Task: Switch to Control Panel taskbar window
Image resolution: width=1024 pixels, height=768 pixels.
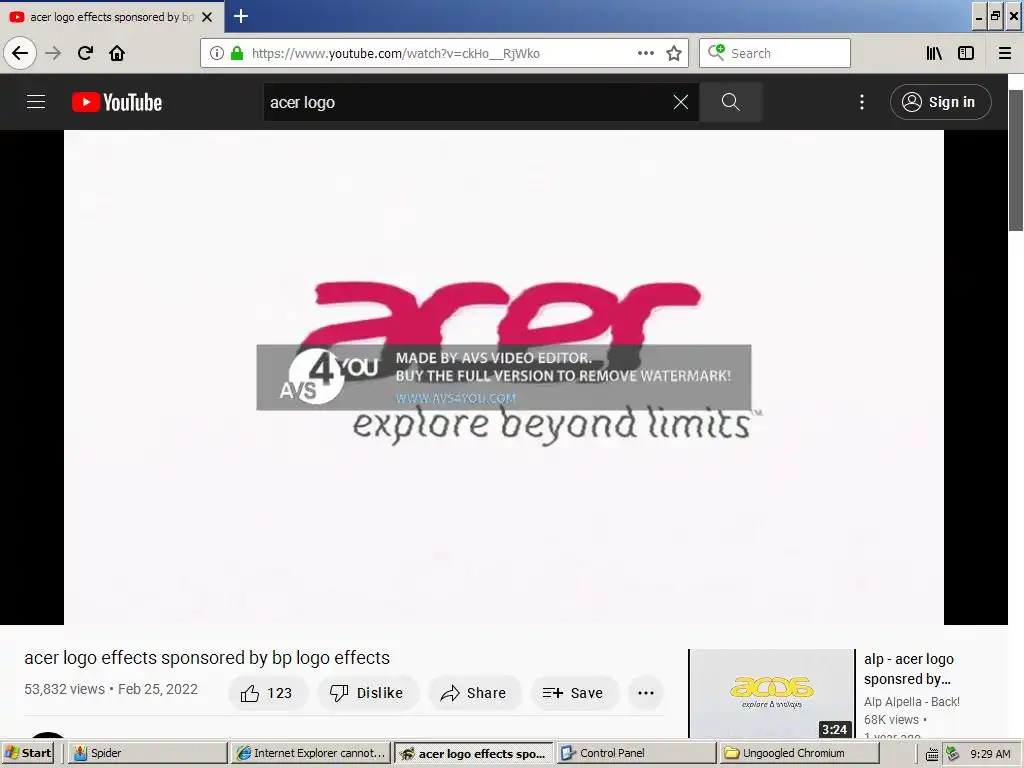Action: pyautogui.click(x=636, y=753)
